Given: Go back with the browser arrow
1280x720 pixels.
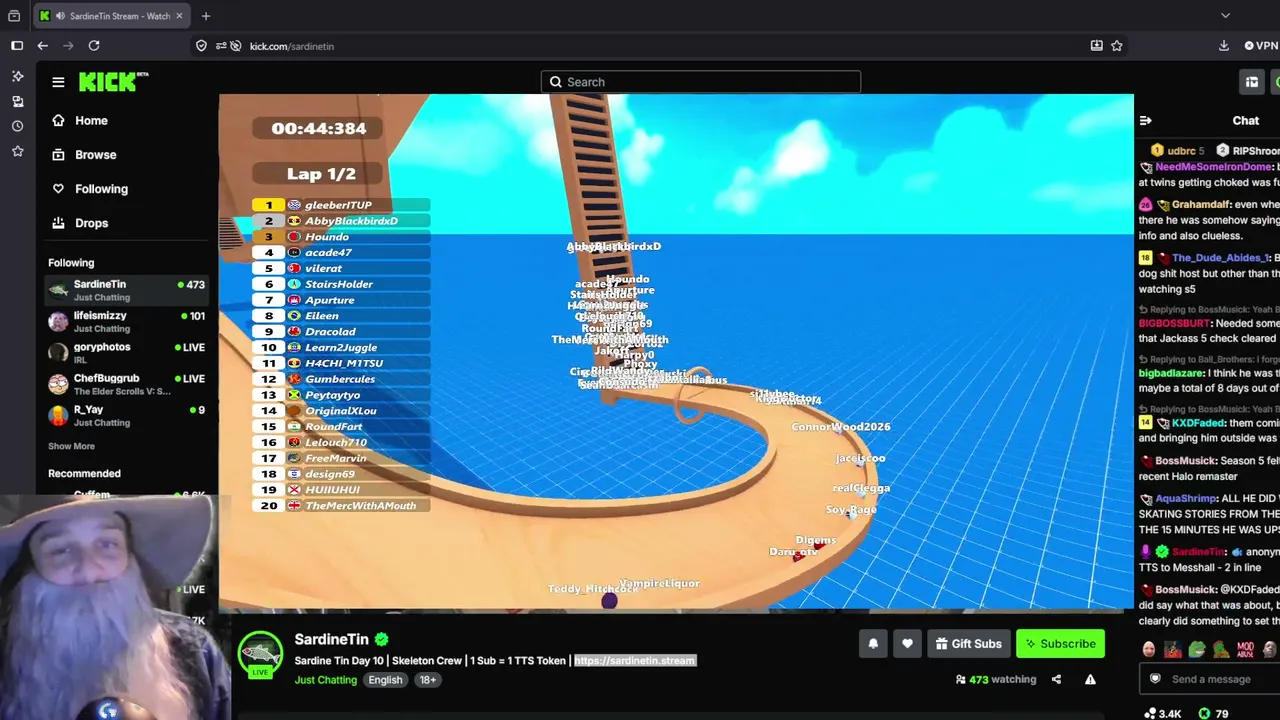Looking at the screenshot, I should pyautogui.click(x=42, y=46).
